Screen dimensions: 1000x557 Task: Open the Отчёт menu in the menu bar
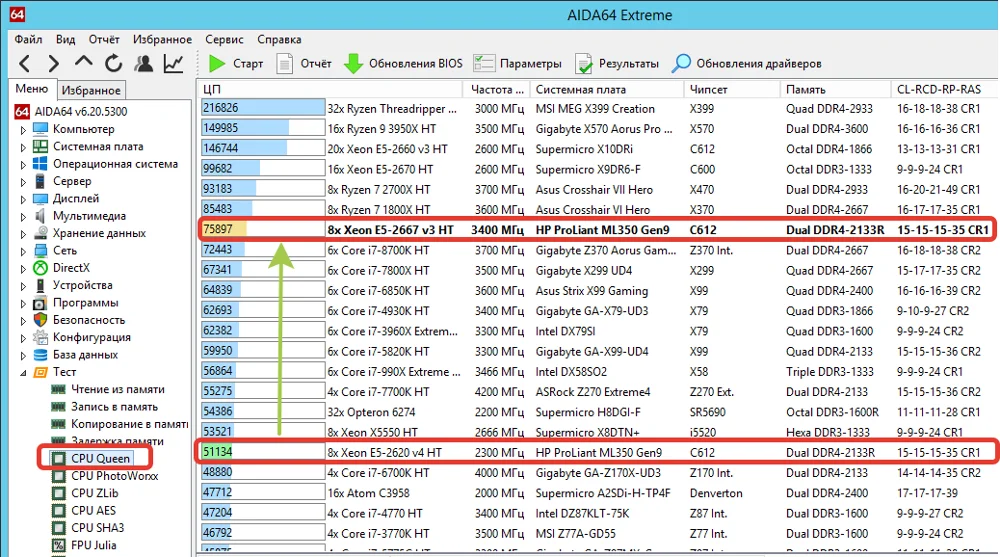click(x=104, y=39)
